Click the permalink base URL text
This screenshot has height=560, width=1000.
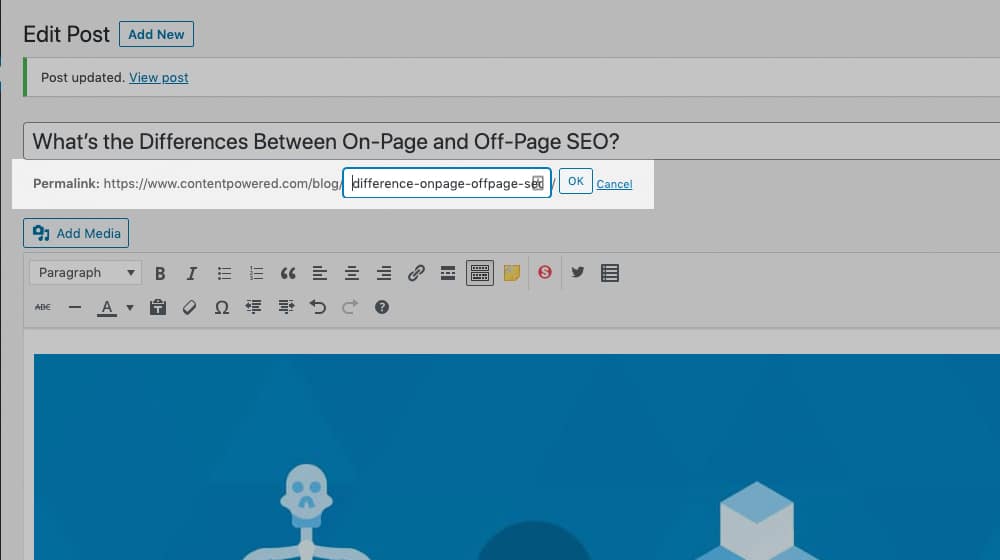(223, 184)
